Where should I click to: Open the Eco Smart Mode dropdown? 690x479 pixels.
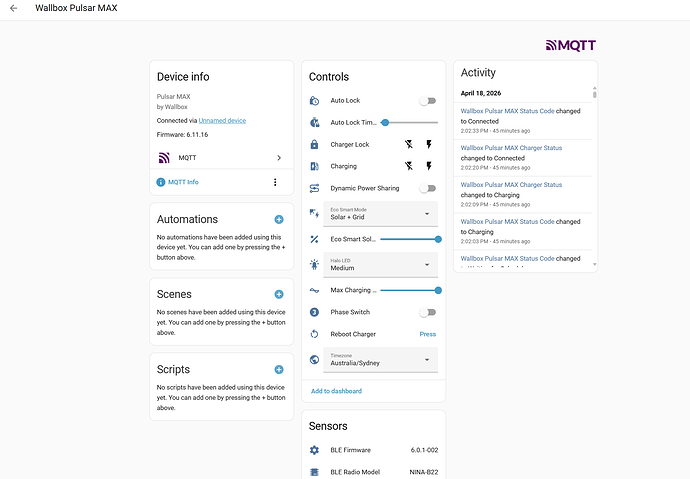point(381,214)
